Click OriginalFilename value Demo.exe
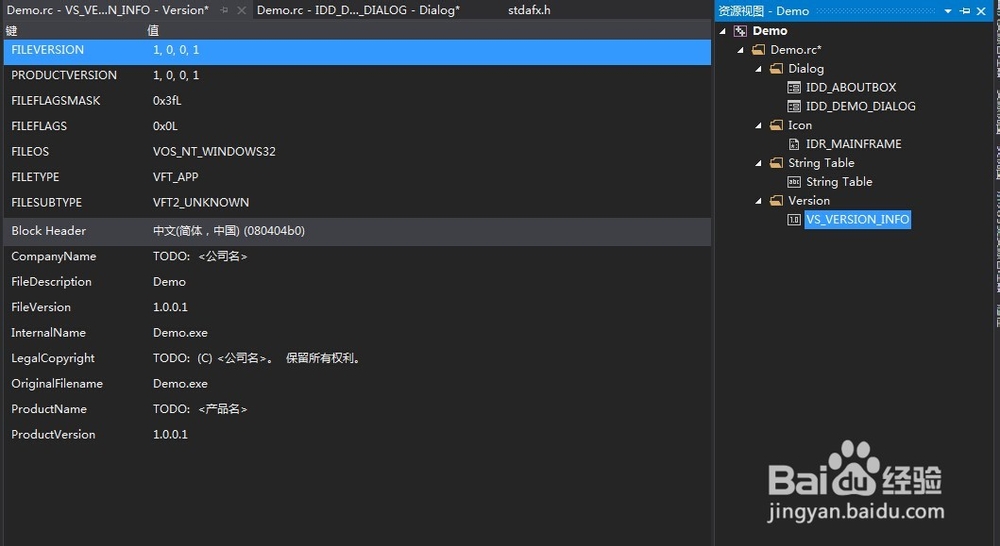Screen dimensions: 1000x546 pos(180,384)
